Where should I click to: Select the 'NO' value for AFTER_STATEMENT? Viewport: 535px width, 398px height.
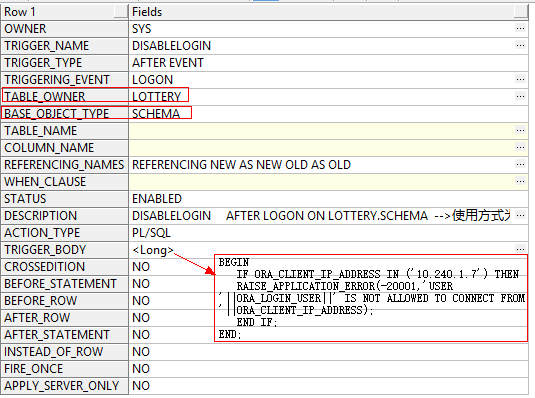click(141, 335)
